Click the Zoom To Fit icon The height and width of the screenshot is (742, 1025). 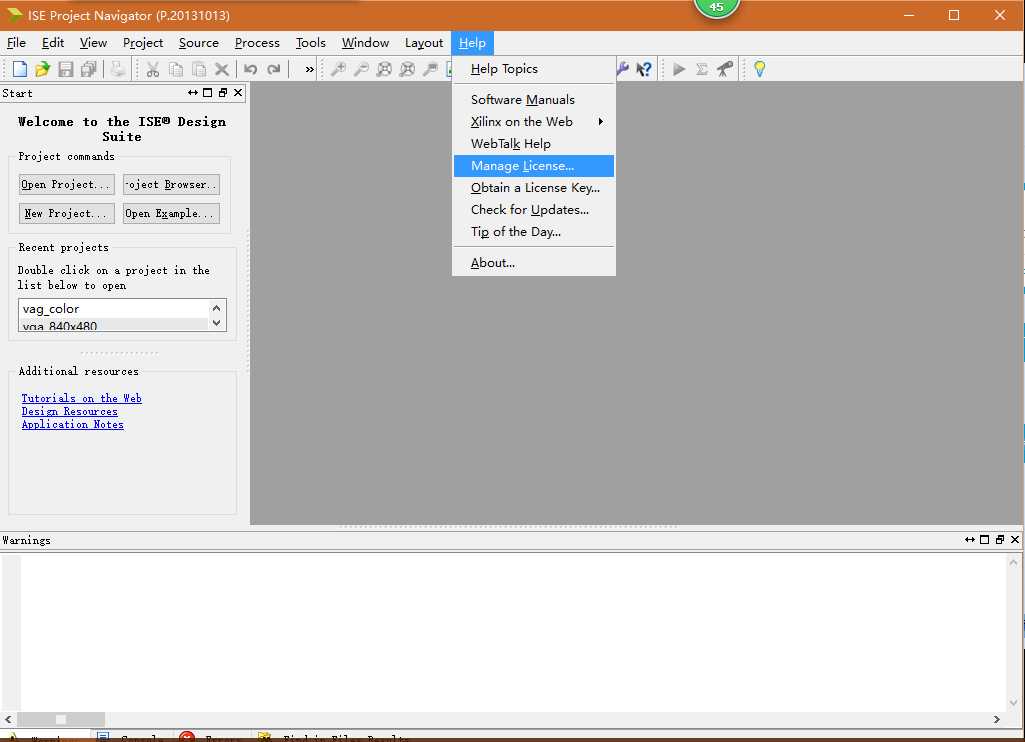384,69
